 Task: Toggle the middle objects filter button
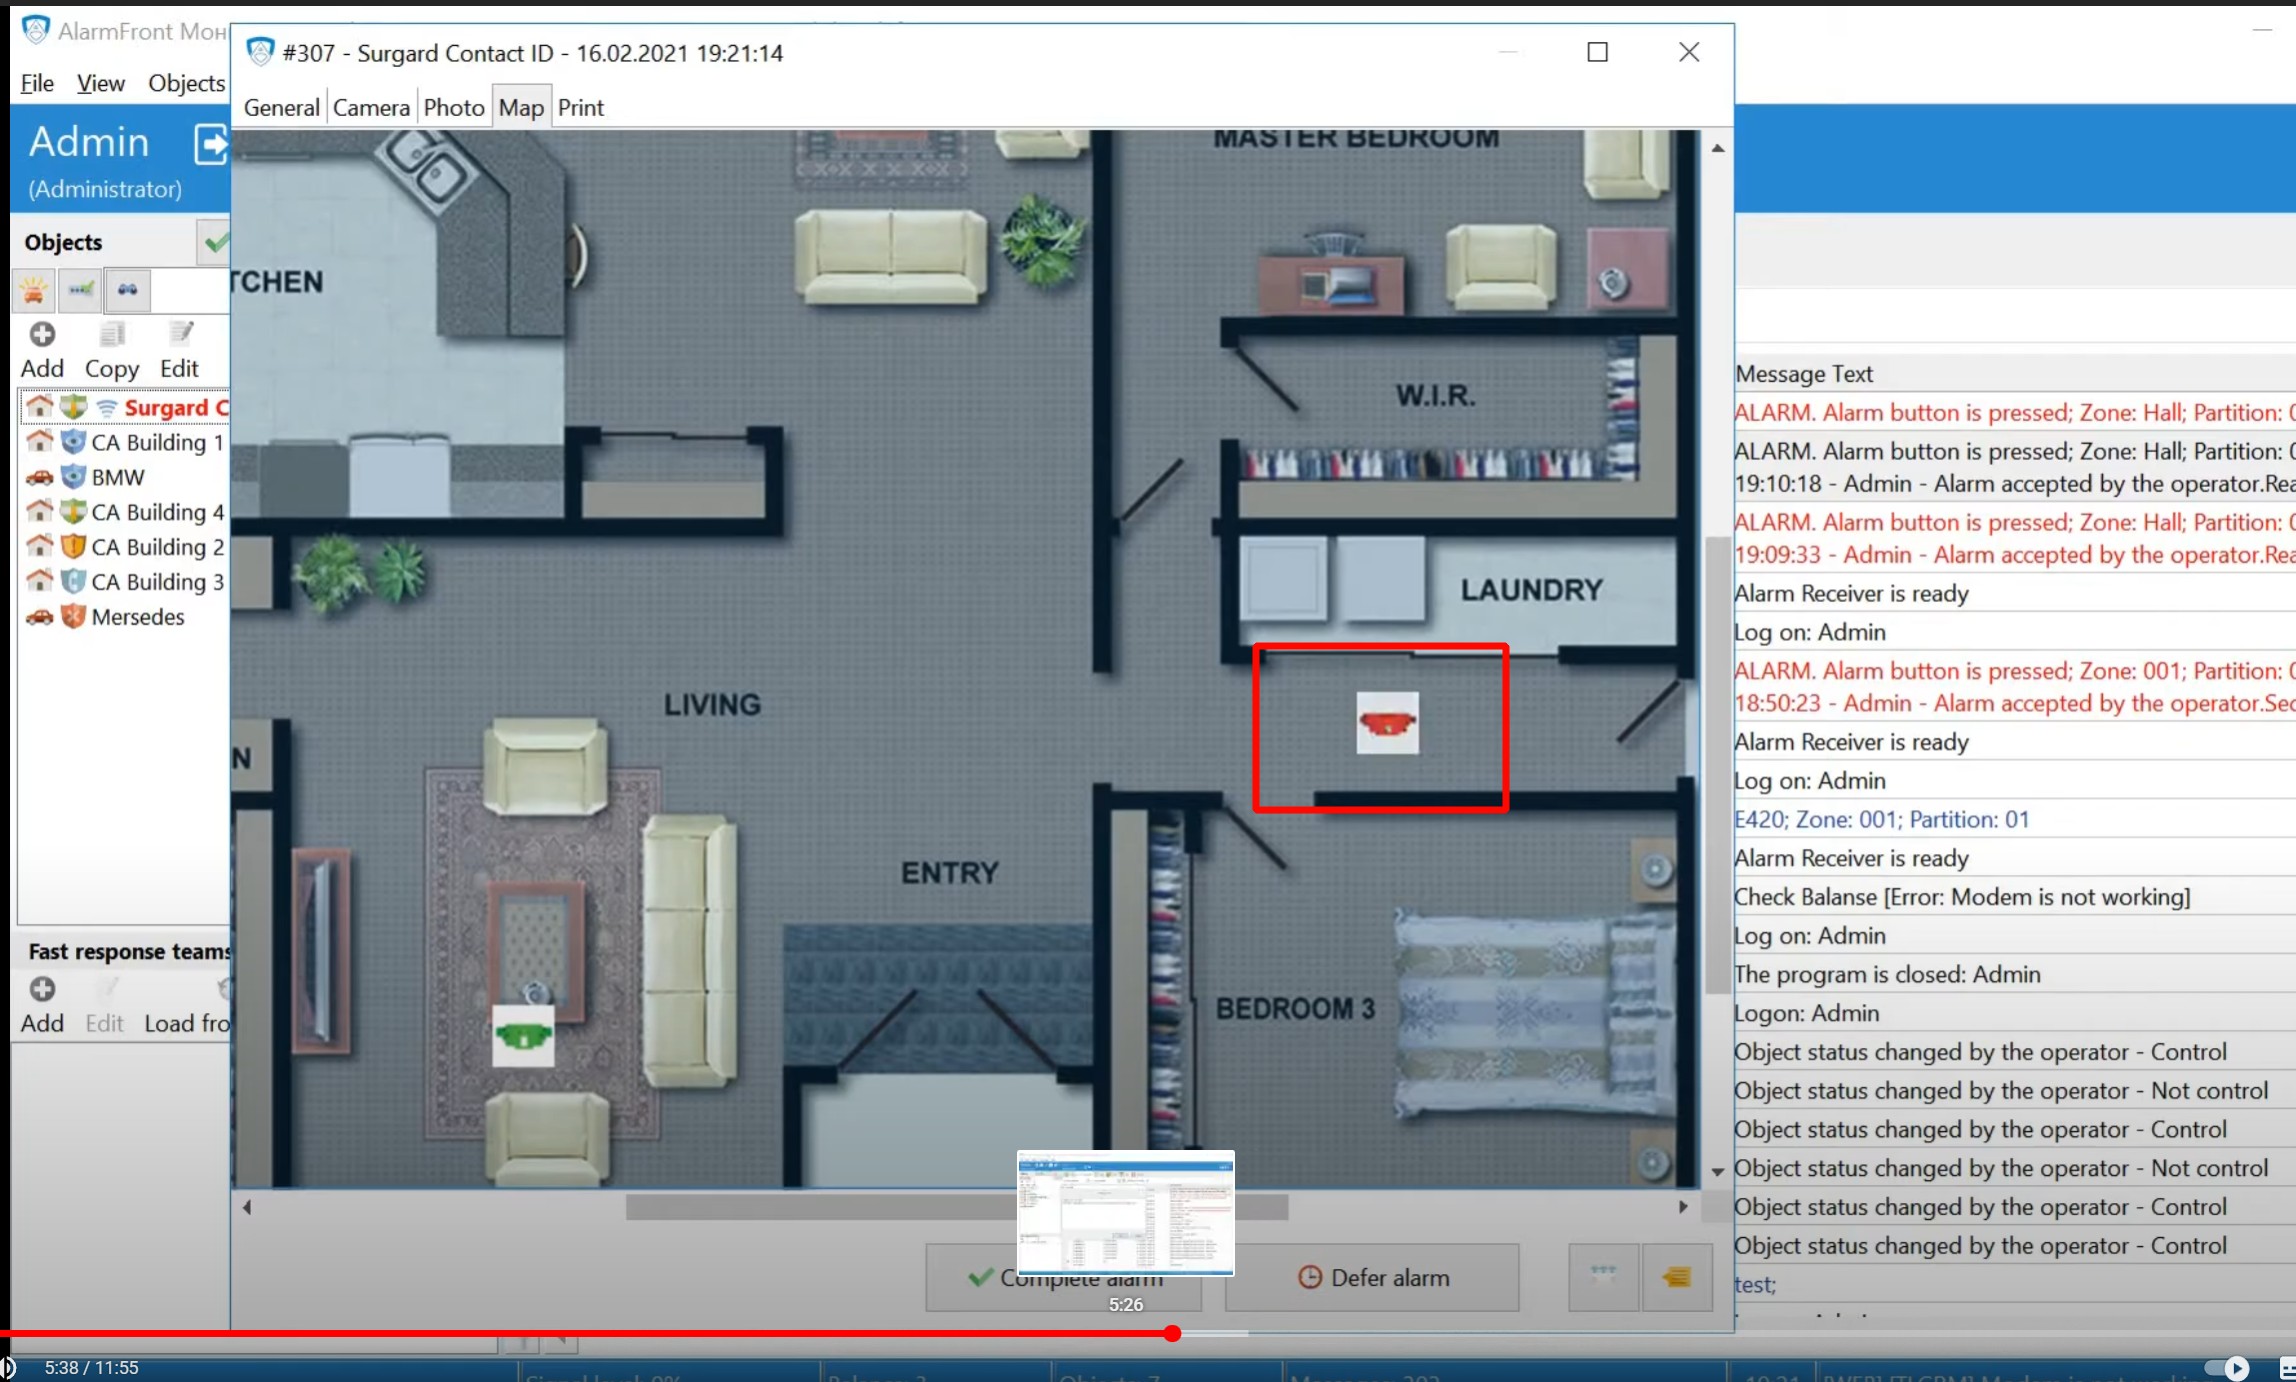pyautogui.click(x=80, y=290)
